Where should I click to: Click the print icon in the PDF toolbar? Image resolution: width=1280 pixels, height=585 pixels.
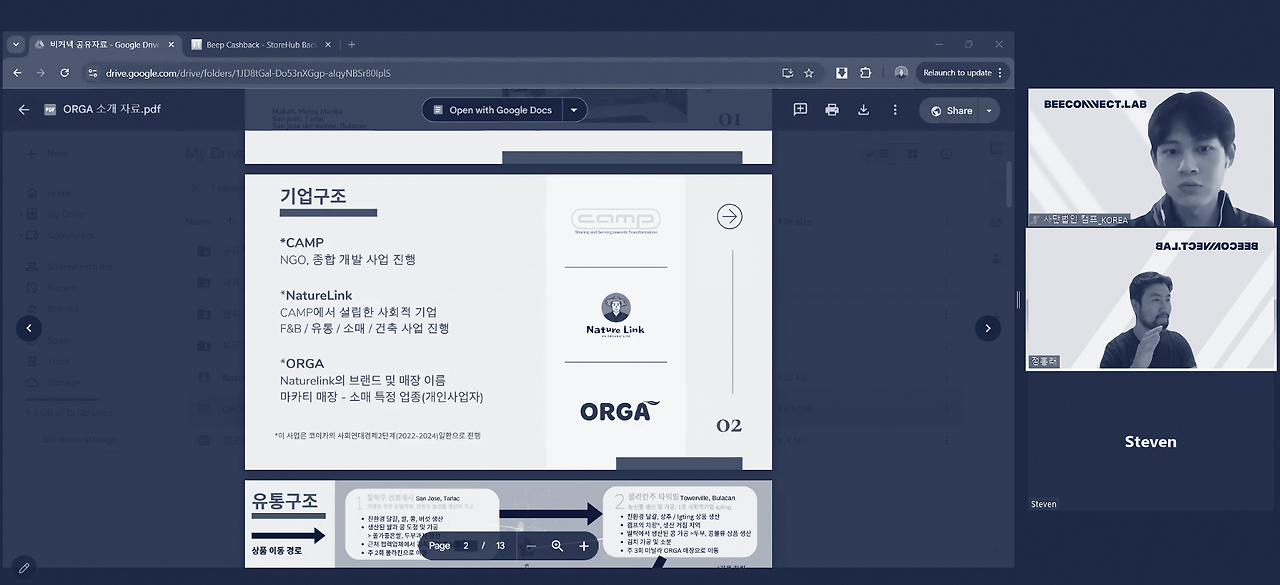[831, 110]
